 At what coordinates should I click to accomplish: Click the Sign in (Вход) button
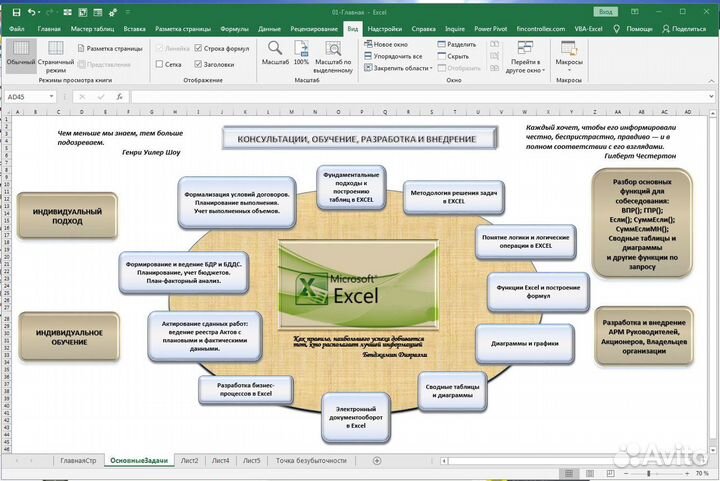click(x=606, y=12)
